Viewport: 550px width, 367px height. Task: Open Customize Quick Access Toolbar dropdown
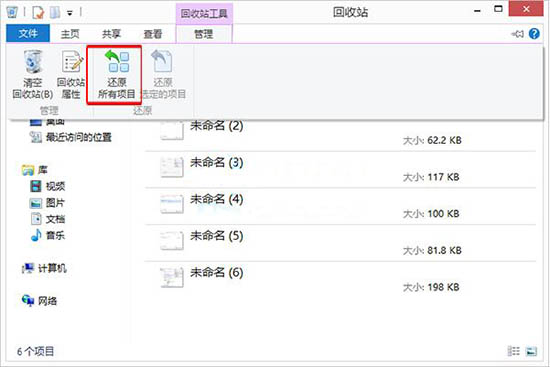point(70,13)
